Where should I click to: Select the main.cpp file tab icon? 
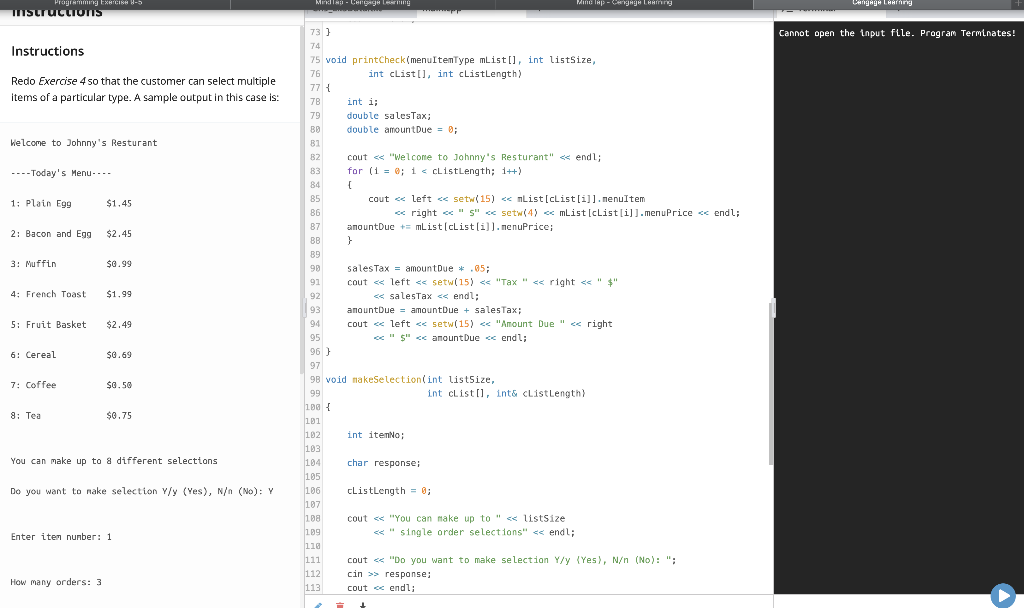click(x=440, y=12)
